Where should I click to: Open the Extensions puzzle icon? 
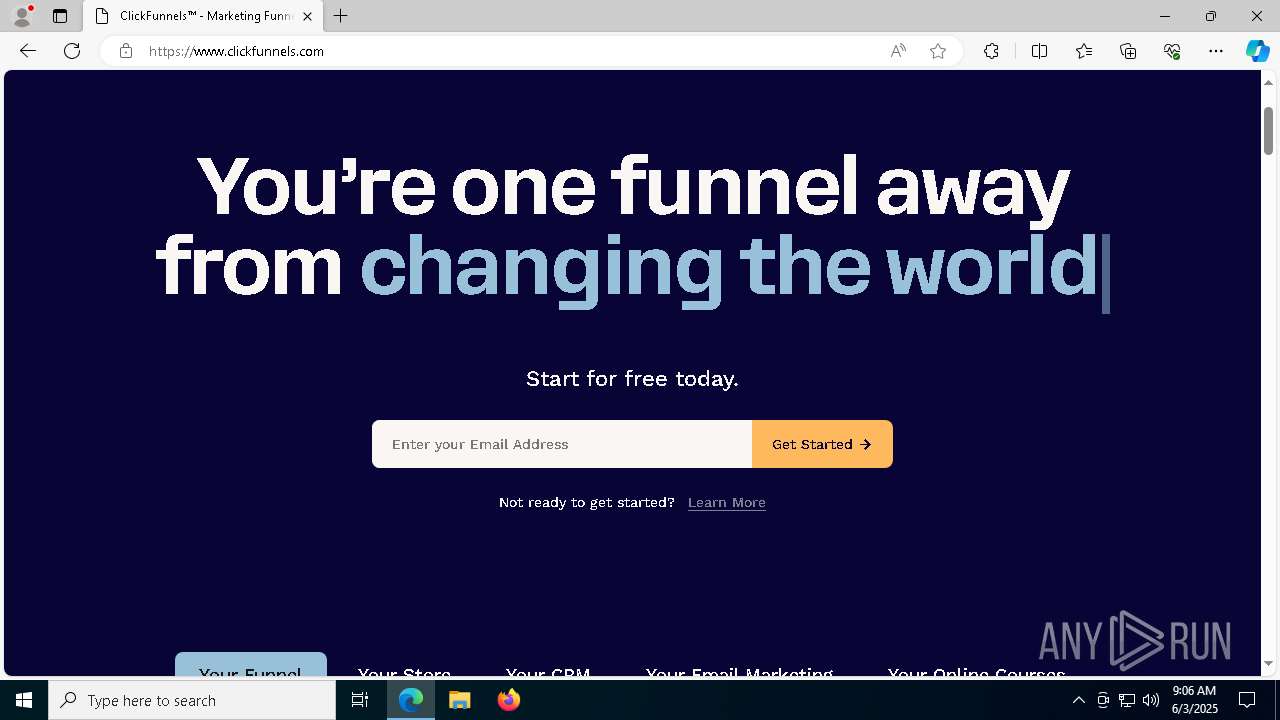(x=991, y=51)
